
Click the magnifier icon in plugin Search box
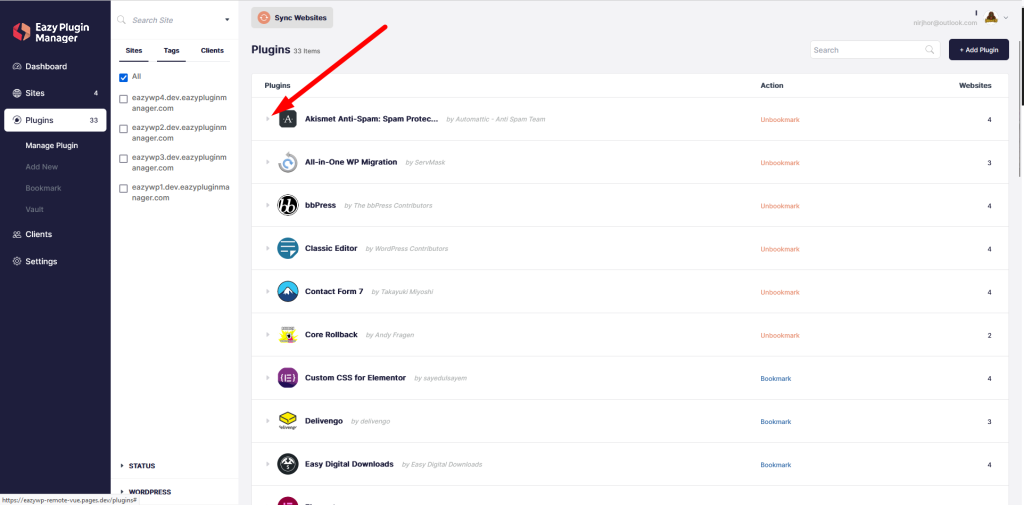(929, 50)
